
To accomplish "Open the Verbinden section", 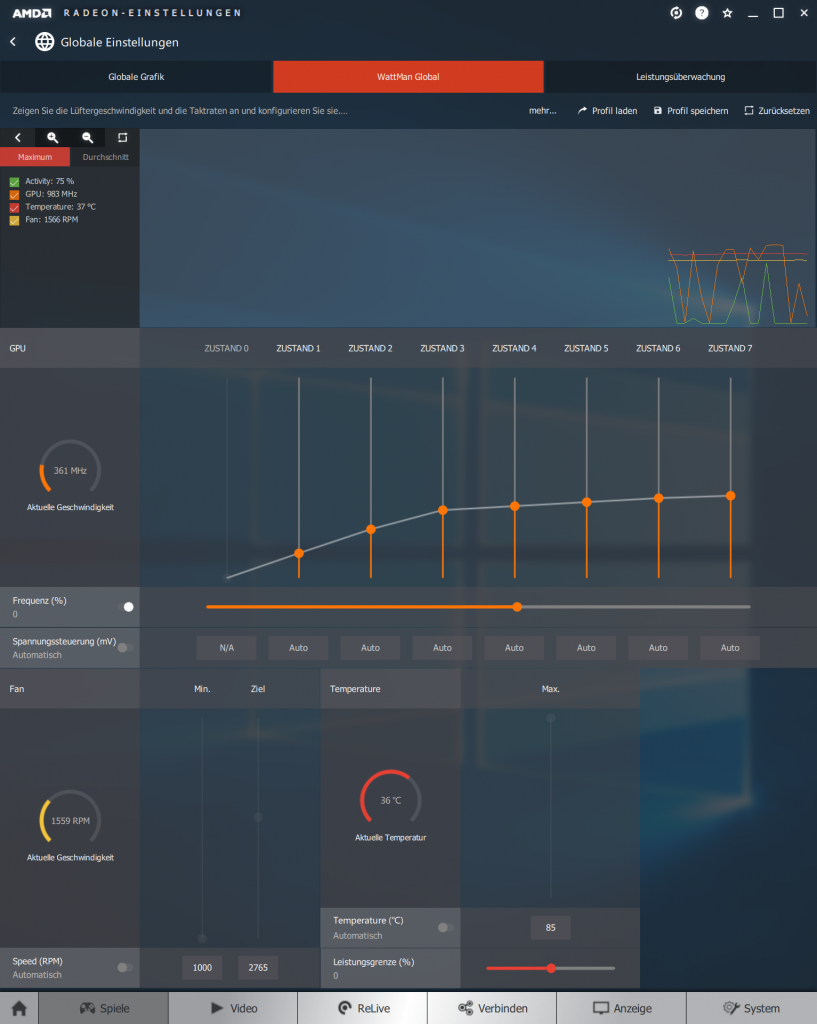I will pos(492,1008).
